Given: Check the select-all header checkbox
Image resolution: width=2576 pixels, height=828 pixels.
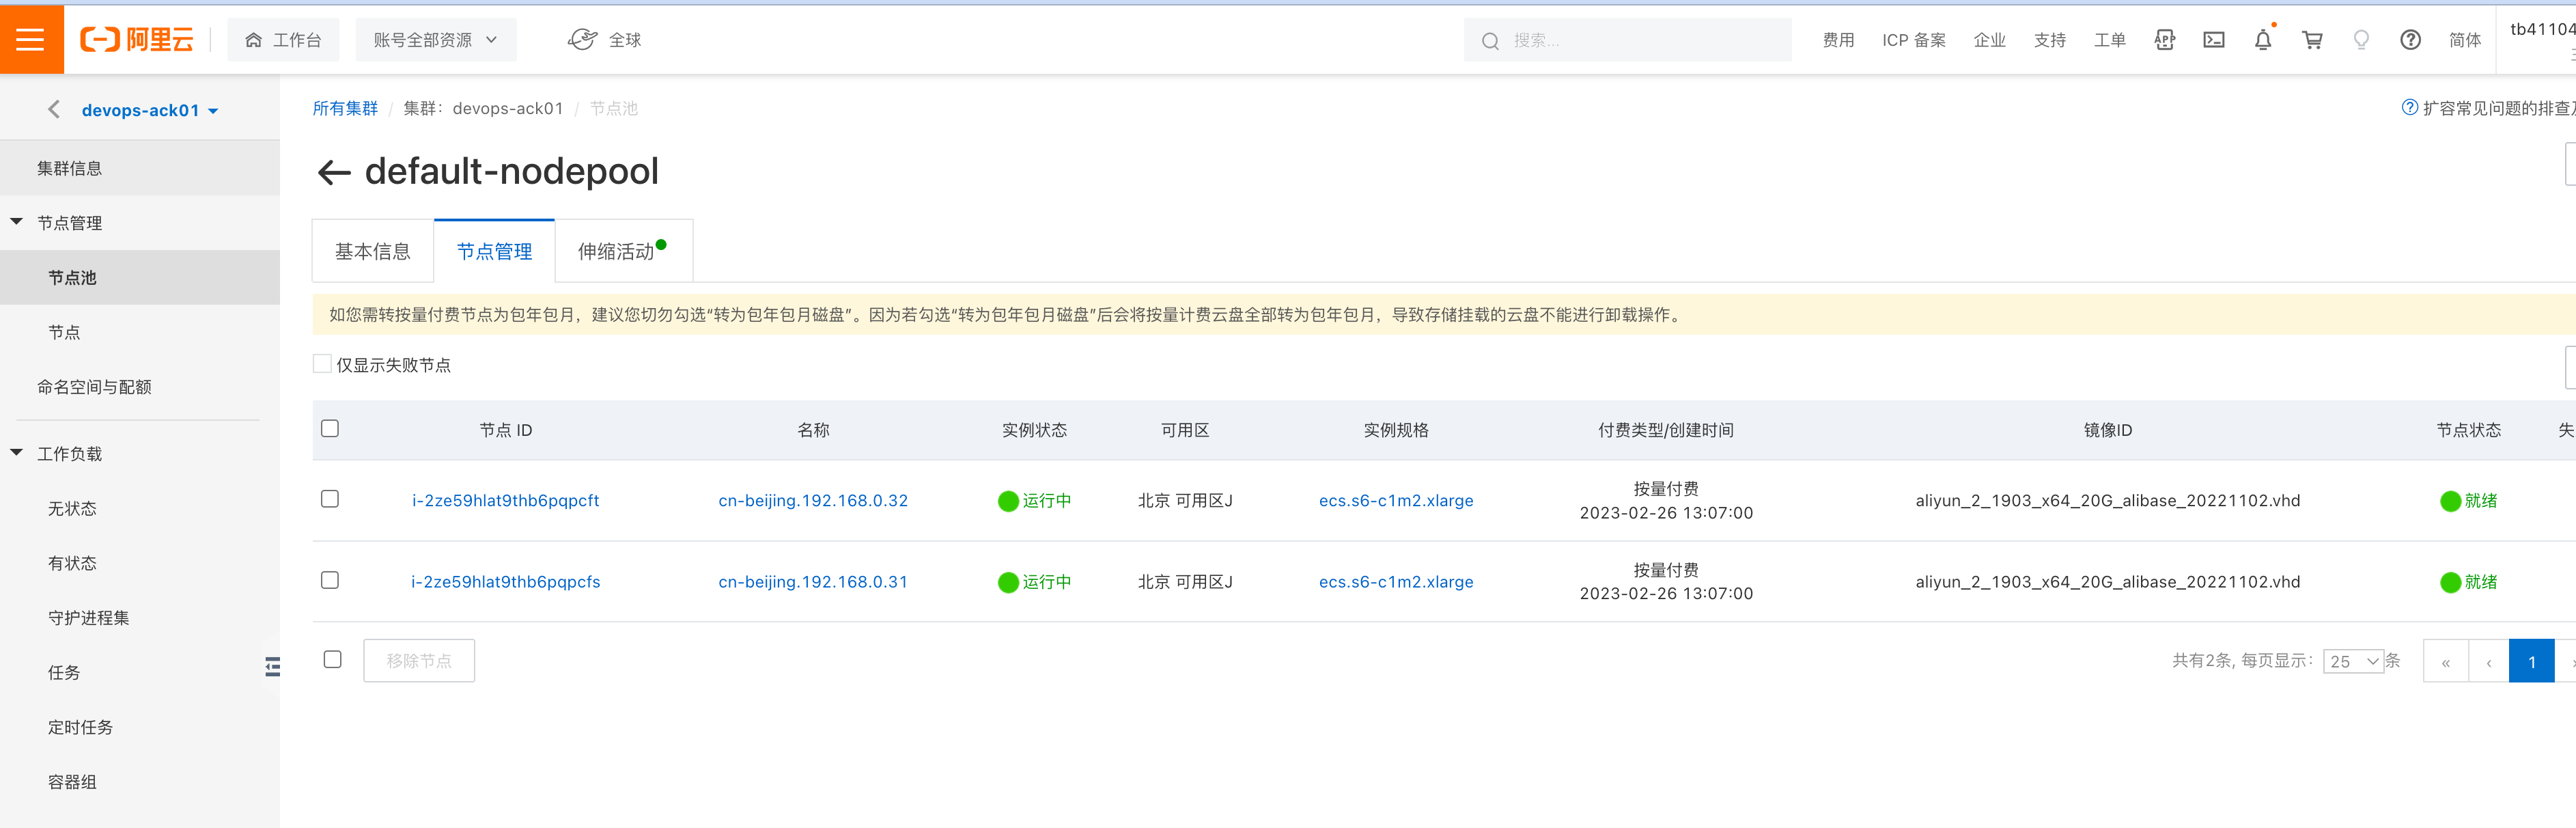Looking at the screenshot, I should coord(330,429).
